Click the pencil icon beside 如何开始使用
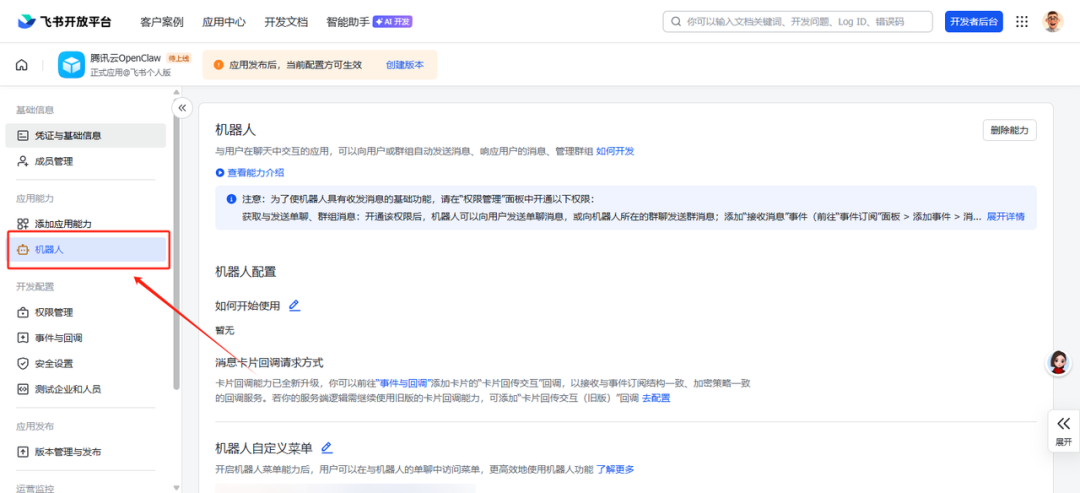This screenshot has width=1080, height=493. (x=294, y=306)
